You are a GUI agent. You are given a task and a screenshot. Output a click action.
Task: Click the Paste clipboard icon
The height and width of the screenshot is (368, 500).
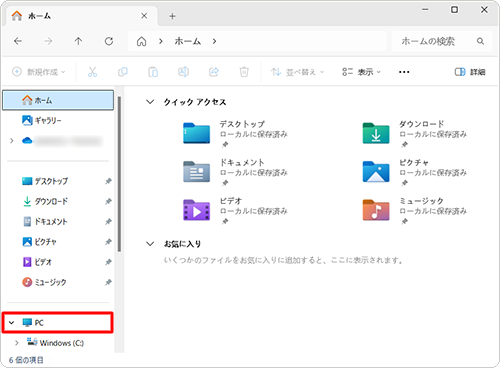click(153, 72)
